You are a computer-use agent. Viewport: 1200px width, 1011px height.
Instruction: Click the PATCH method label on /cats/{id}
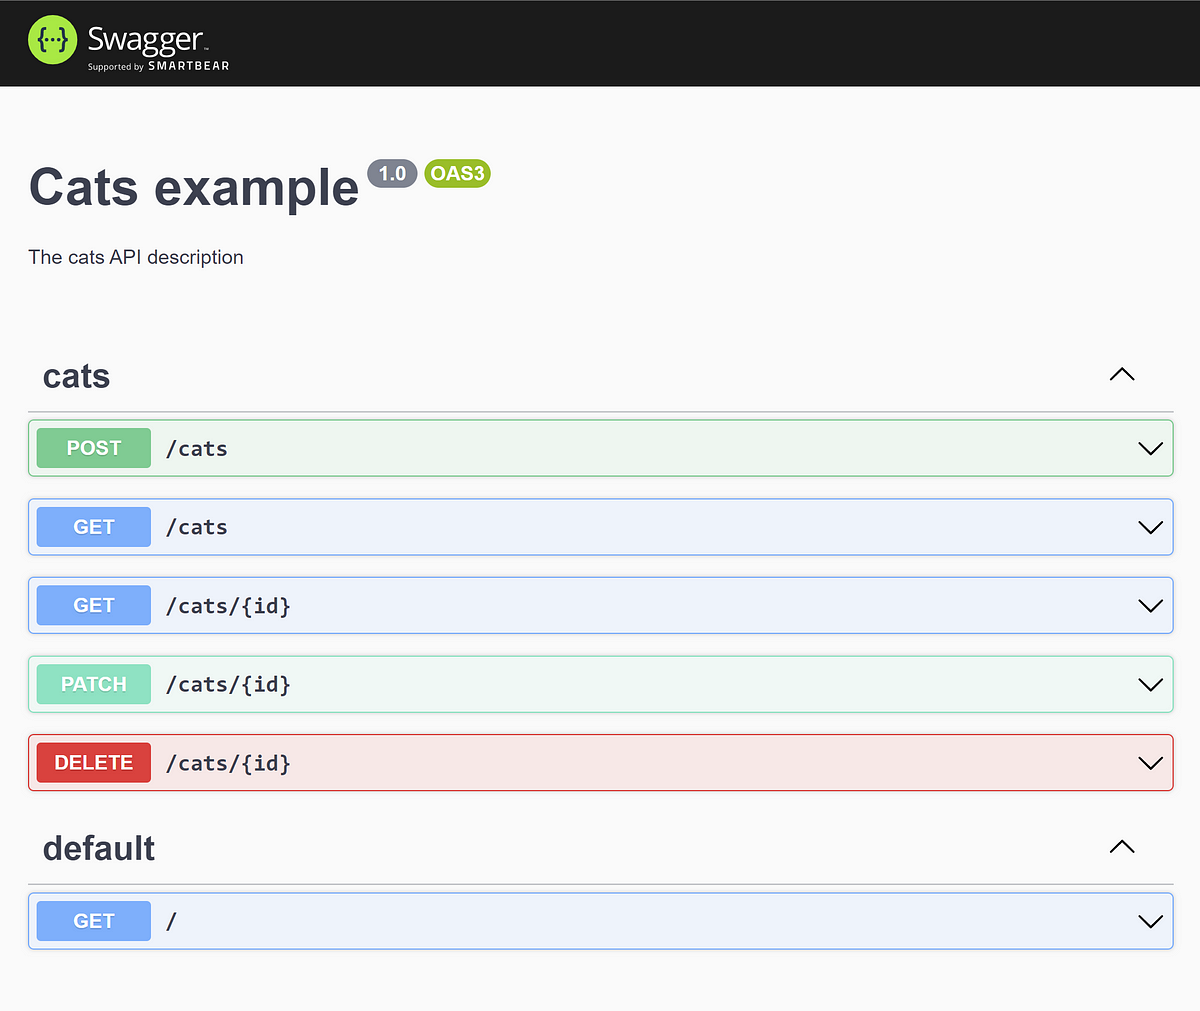(x=93, y=684)
